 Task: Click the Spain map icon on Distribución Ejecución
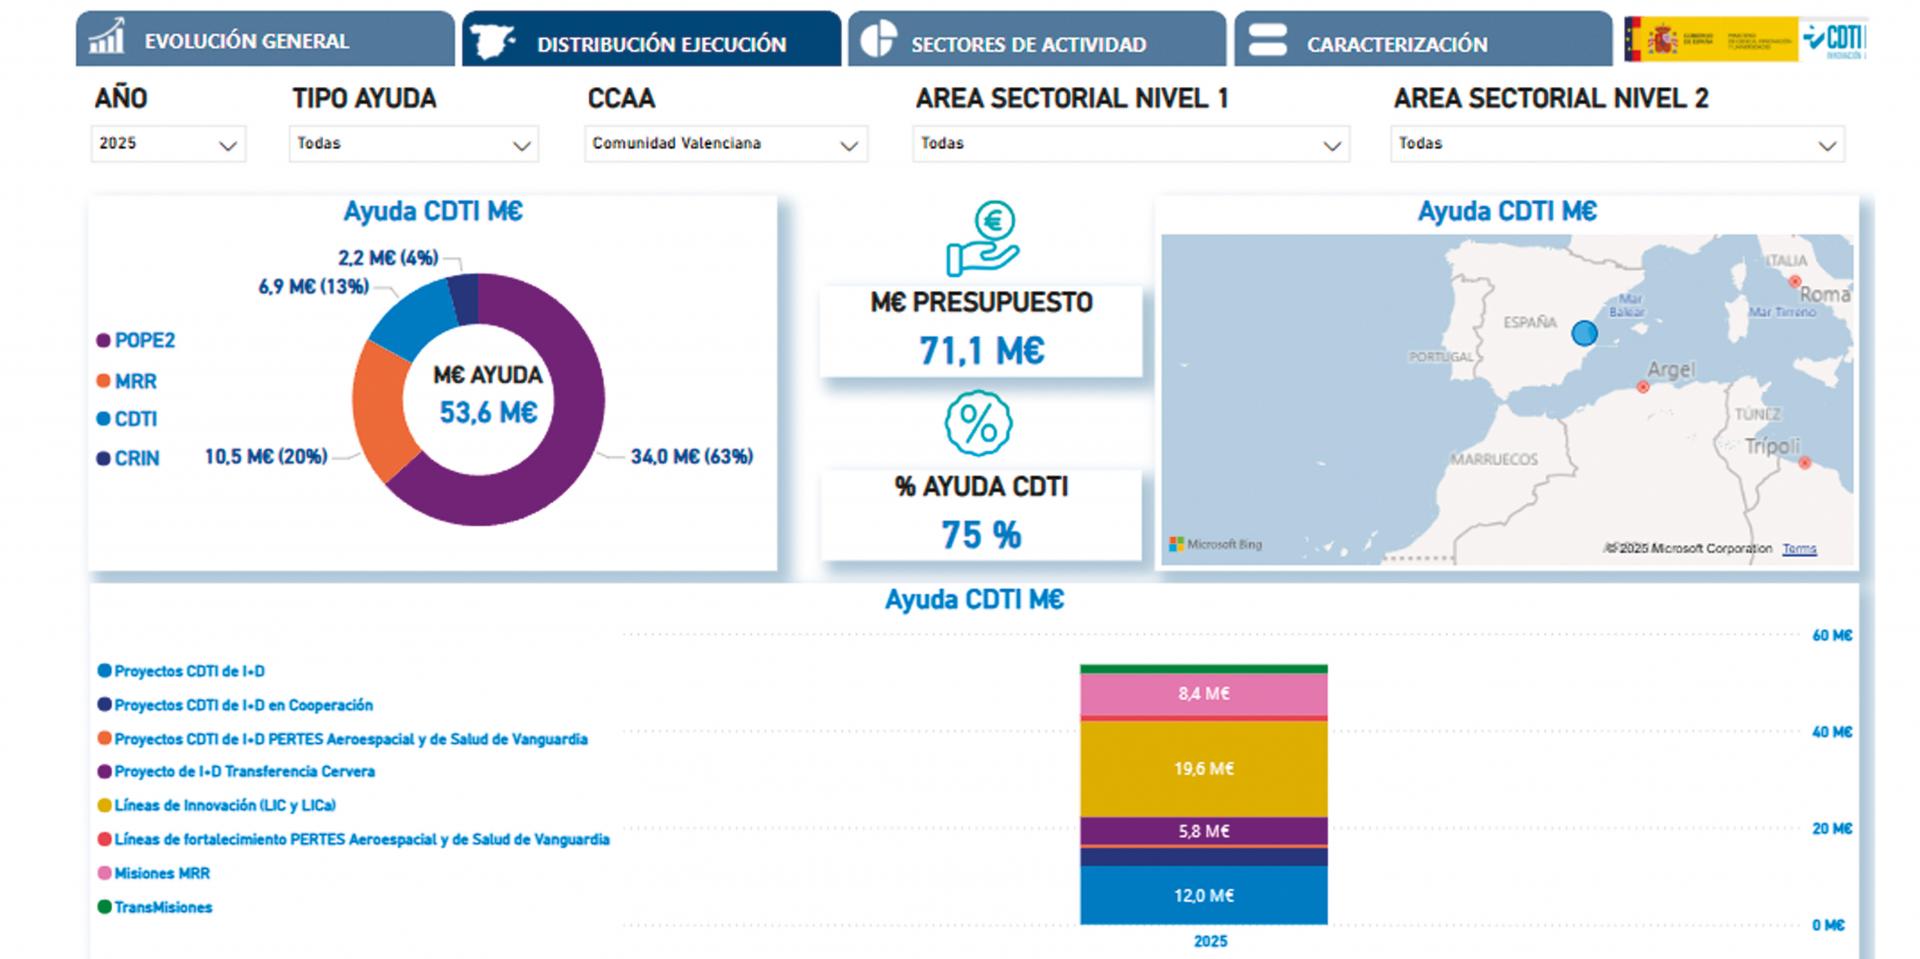(493, 42)
